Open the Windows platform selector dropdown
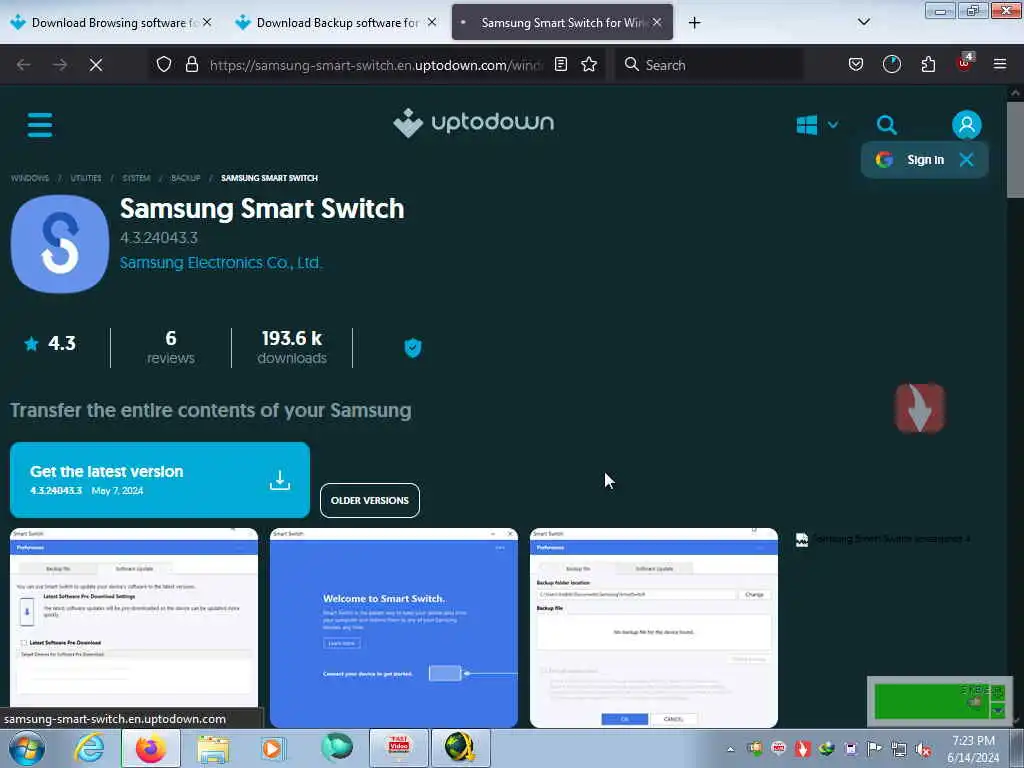 point(817,125)
